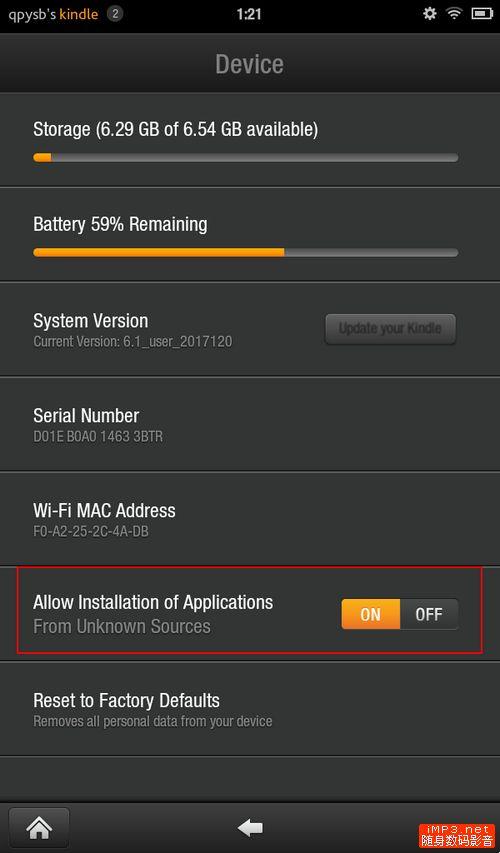Click the battery remaining progress bar
Screen dimensions: 500x853
245,252
